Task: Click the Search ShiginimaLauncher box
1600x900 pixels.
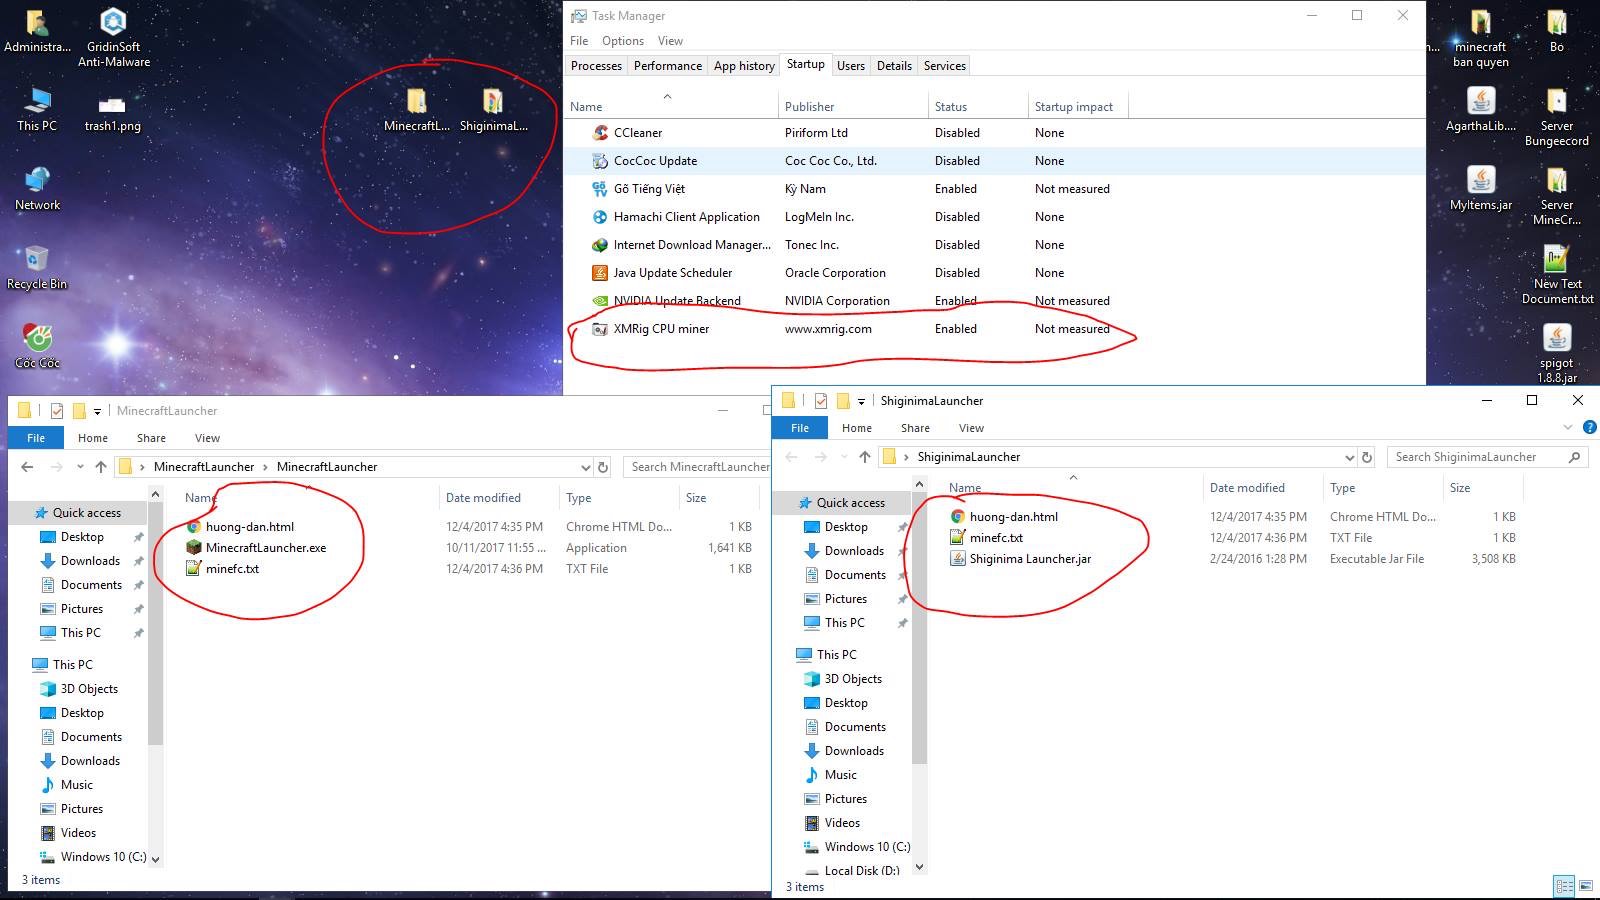Action: [1488, 457]
